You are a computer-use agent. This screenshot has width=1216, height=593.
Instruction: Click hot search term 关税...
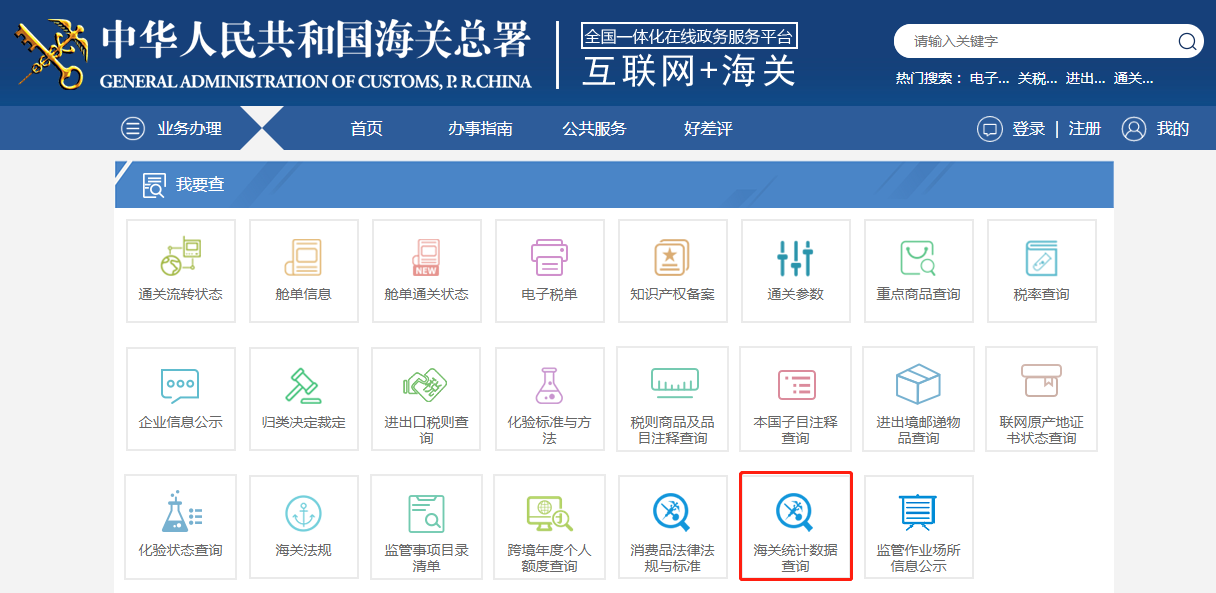(x=1037, y=78)
